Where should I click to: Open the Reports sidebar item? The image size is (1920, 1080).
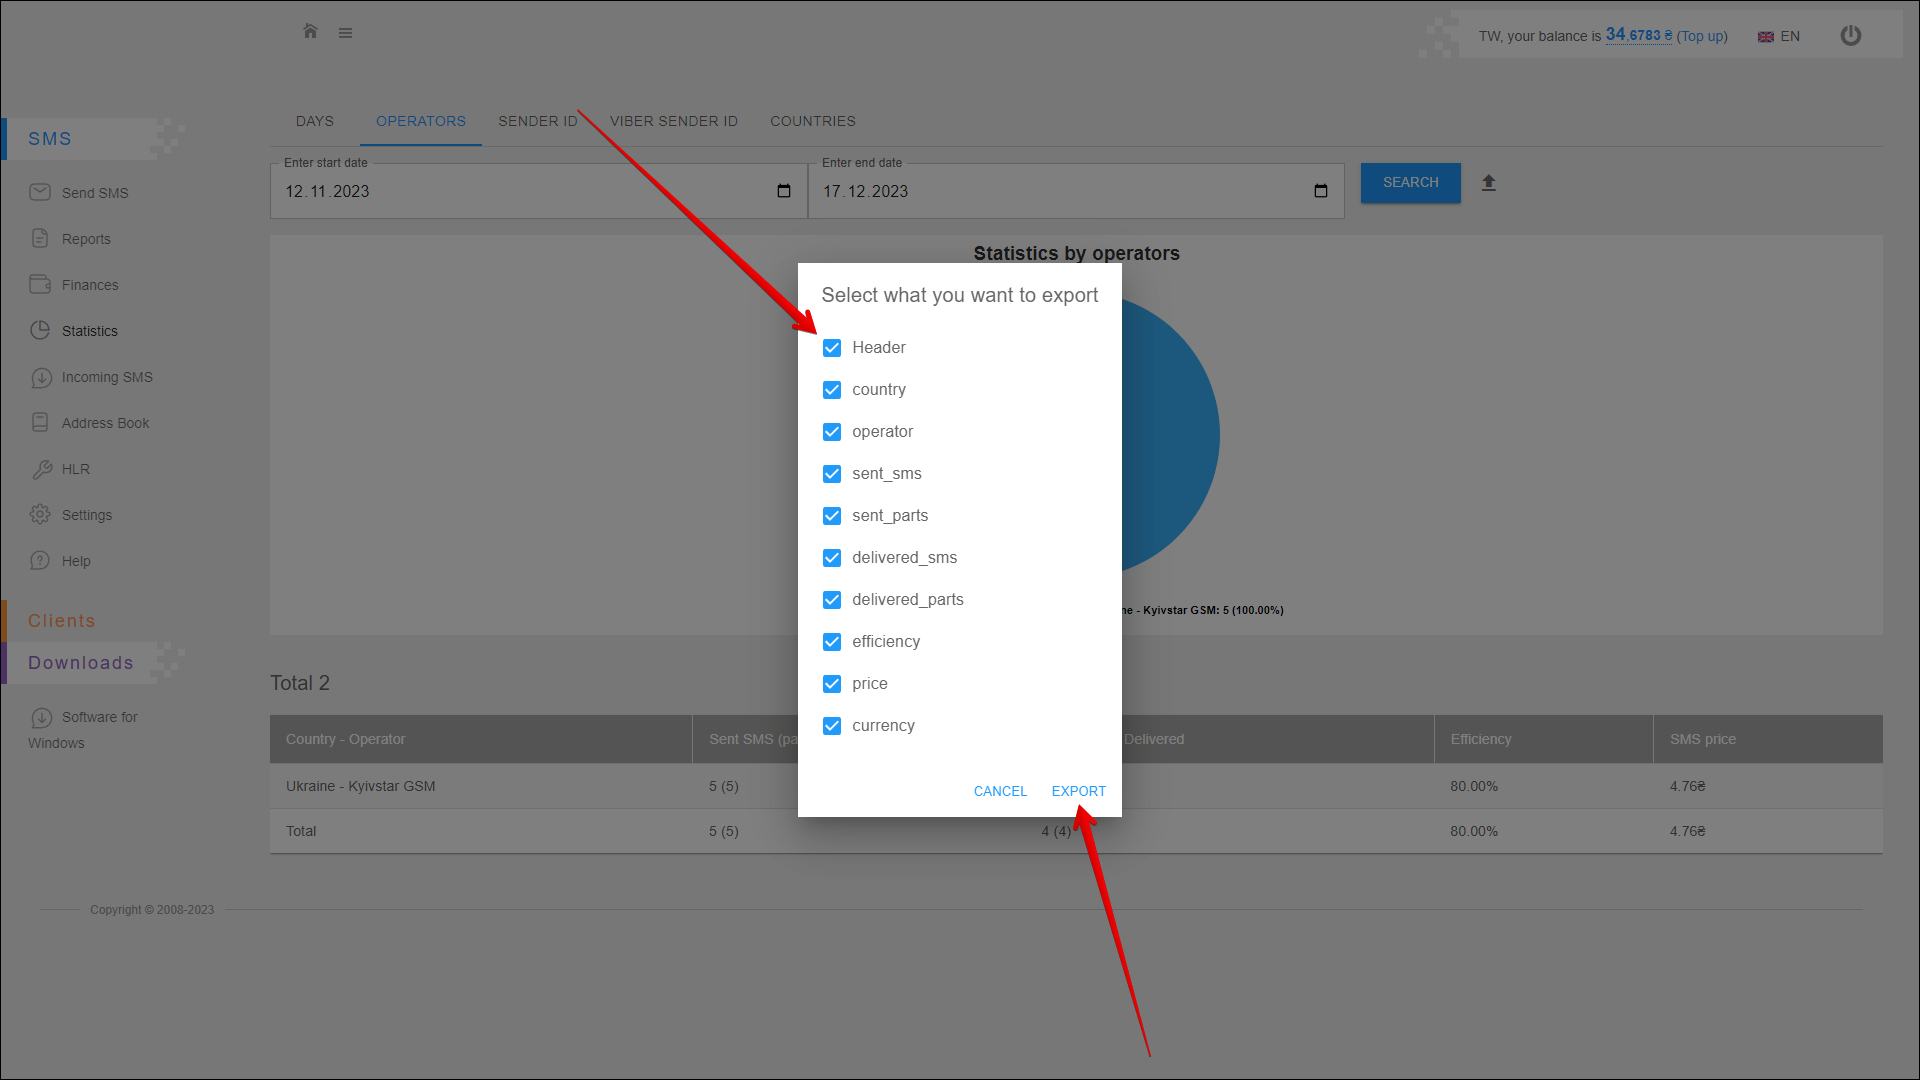[86, 239]
